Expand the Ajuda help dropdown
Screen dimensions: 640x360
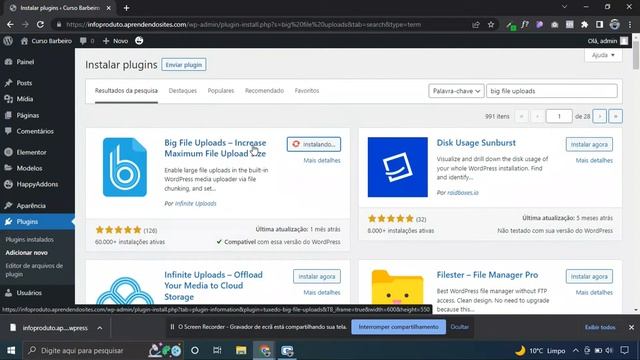(603, 55)
